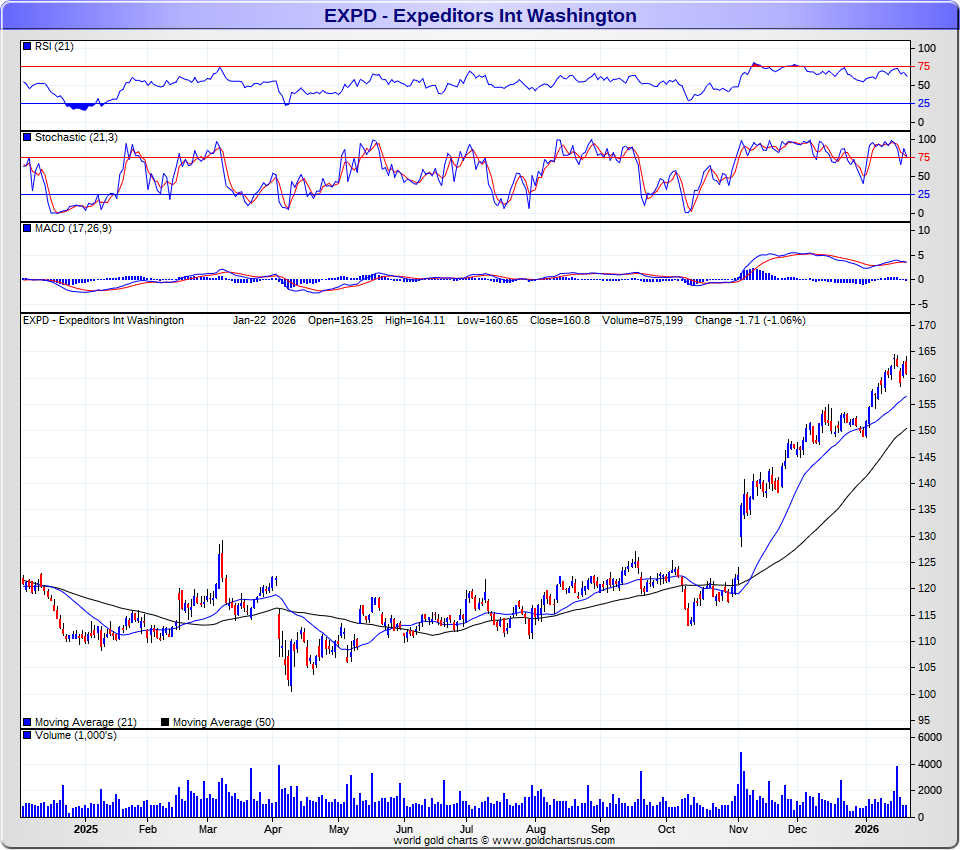Click the 'Moving Average (21)' legend text
Image resolution: width=960 pixels, height=850 pixels.
tap(86, 722)
